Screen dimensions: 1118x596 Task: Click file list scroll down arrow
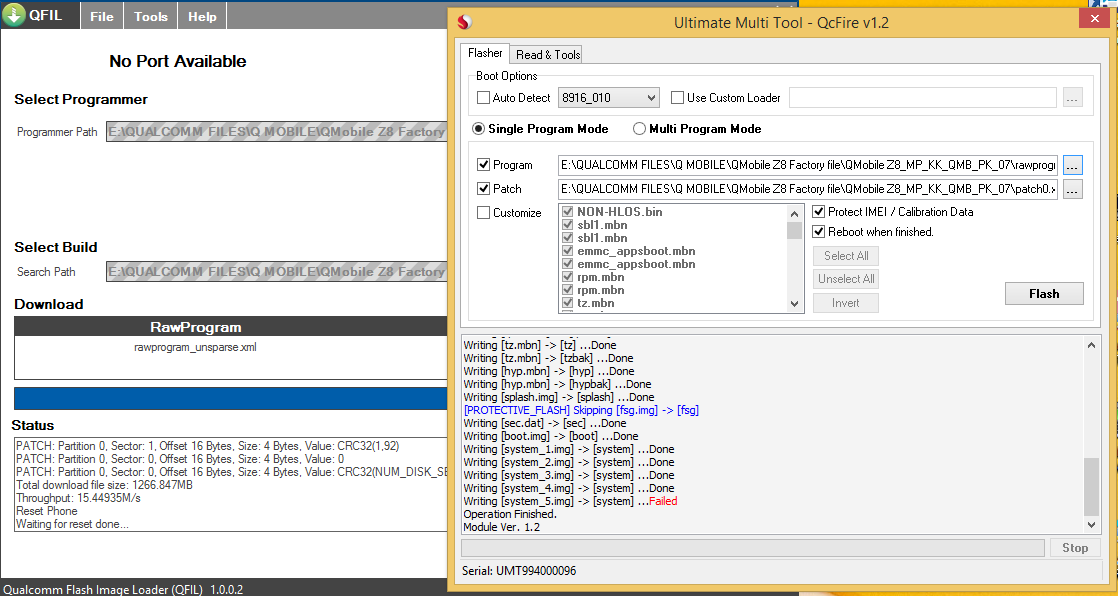pyautogui.click(x=795, y=304)
